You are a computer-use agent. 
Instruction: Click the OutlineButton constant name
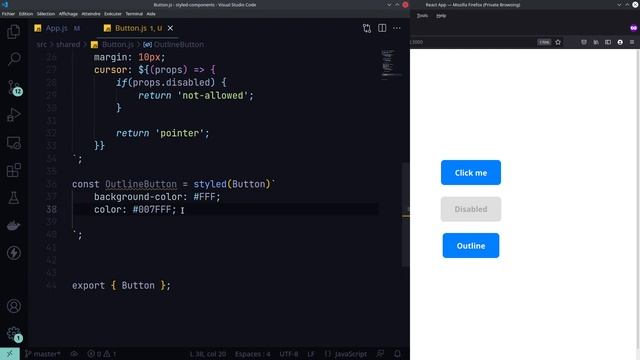tap(141, 184)
